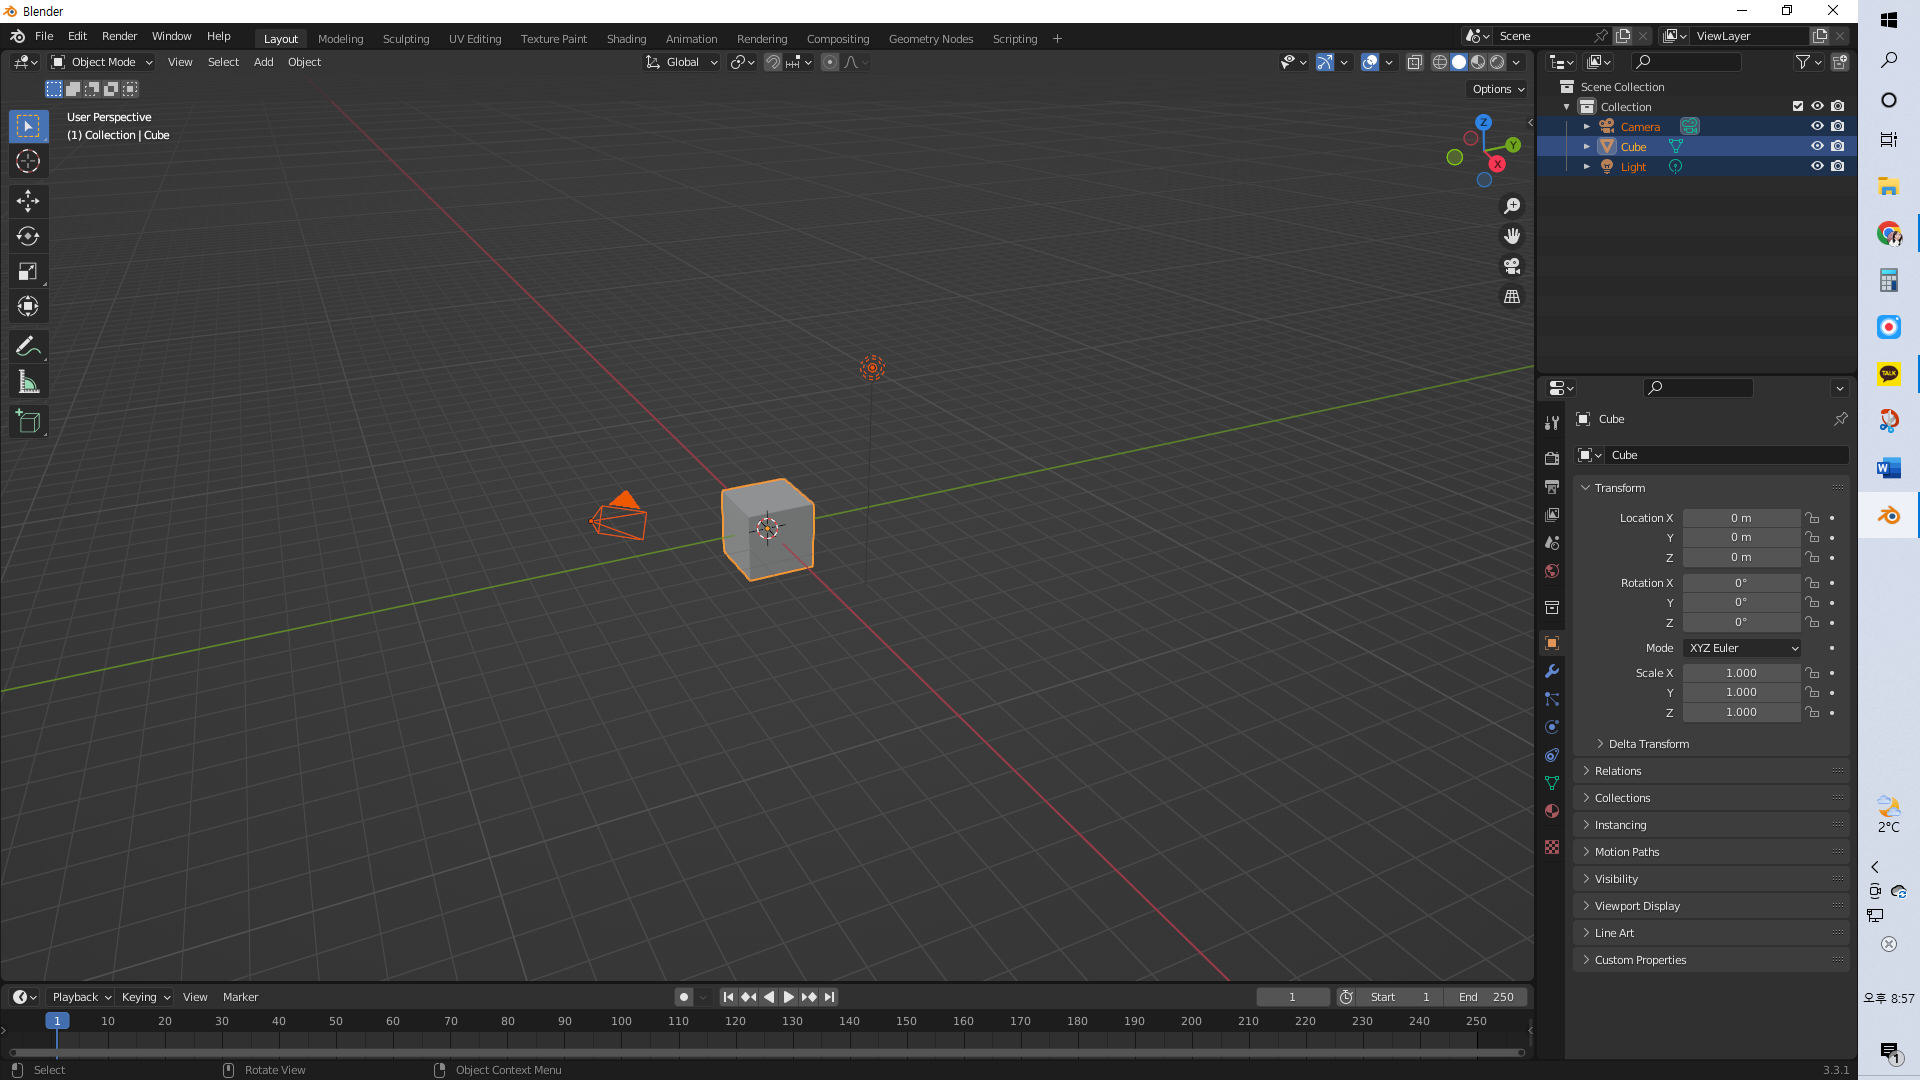Screen dimensions: 1920x1080
Task: Expand the Relations panel
Action: [1617, 771]
